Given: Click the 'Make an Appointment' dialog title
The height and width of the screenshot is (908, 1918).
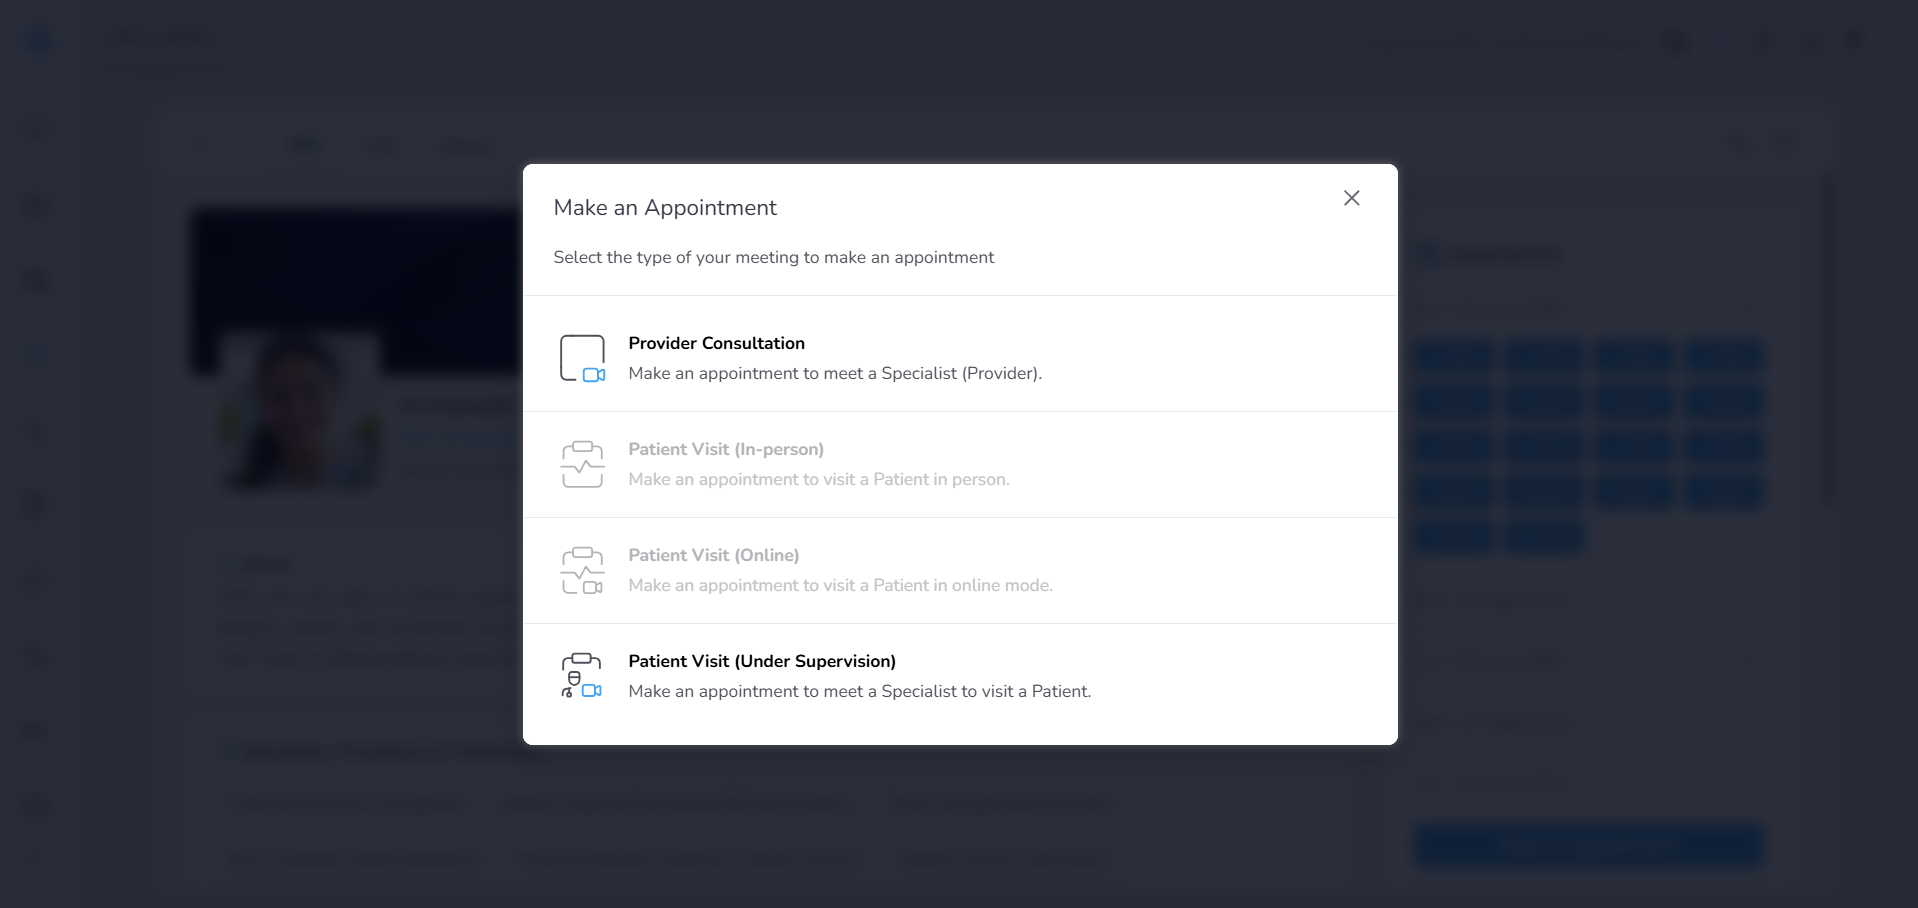Looking at the screenshot, I should click(x=665, y=207).
